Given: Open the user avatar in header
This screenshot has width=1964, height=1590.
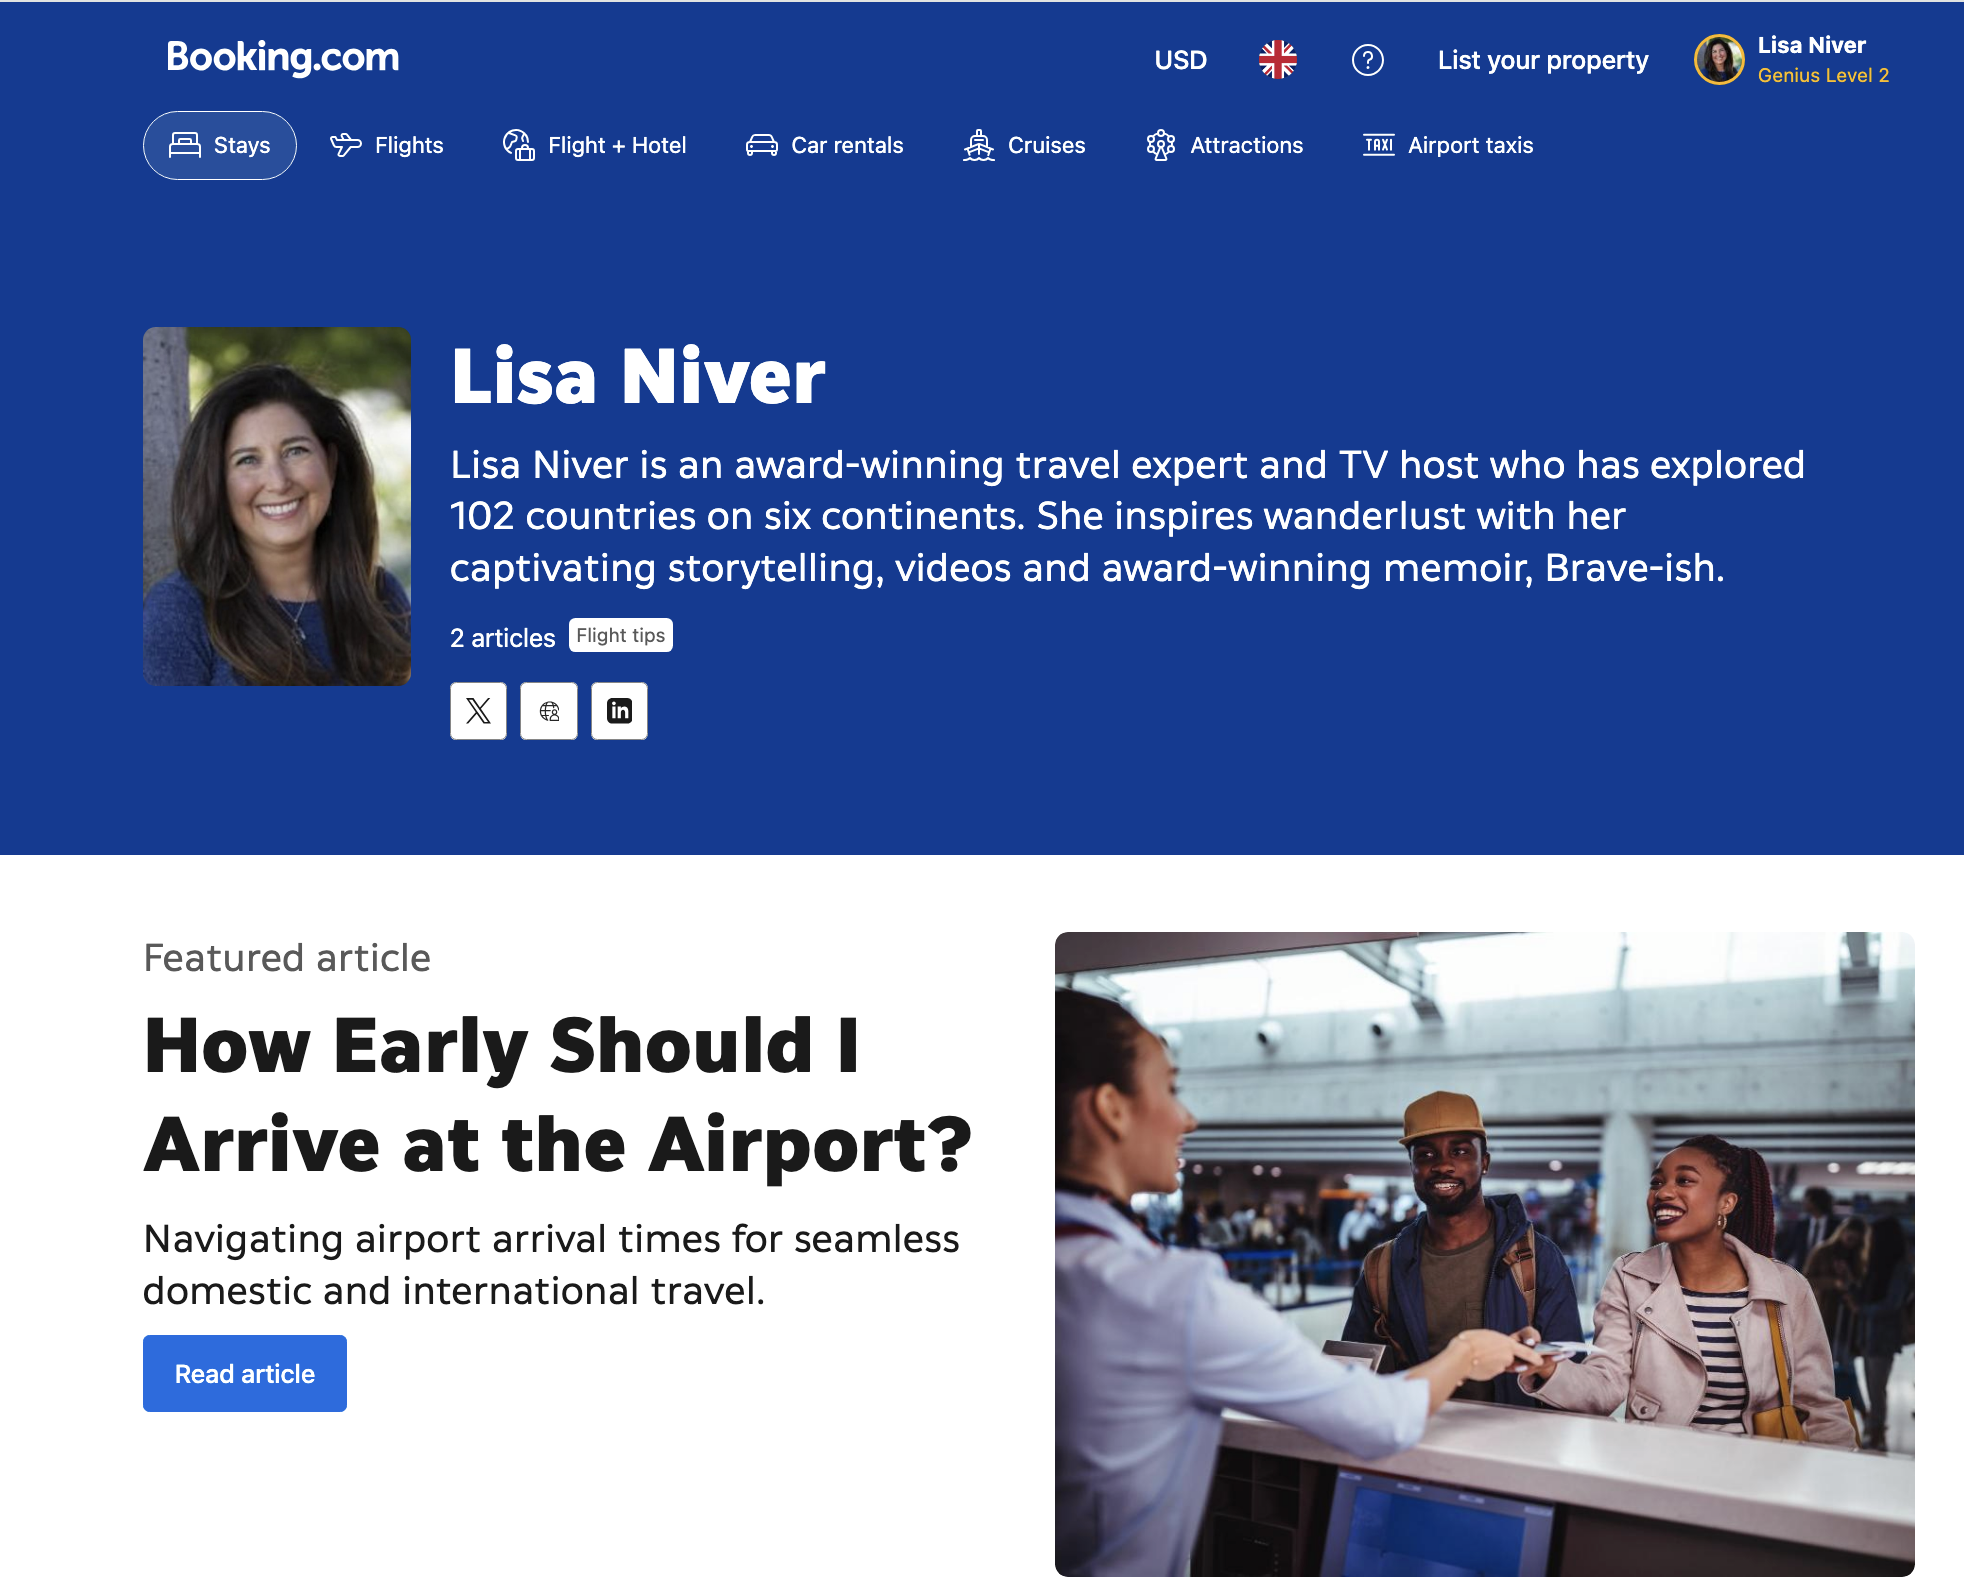Looking at the screenshot, I should (1719, 60).
